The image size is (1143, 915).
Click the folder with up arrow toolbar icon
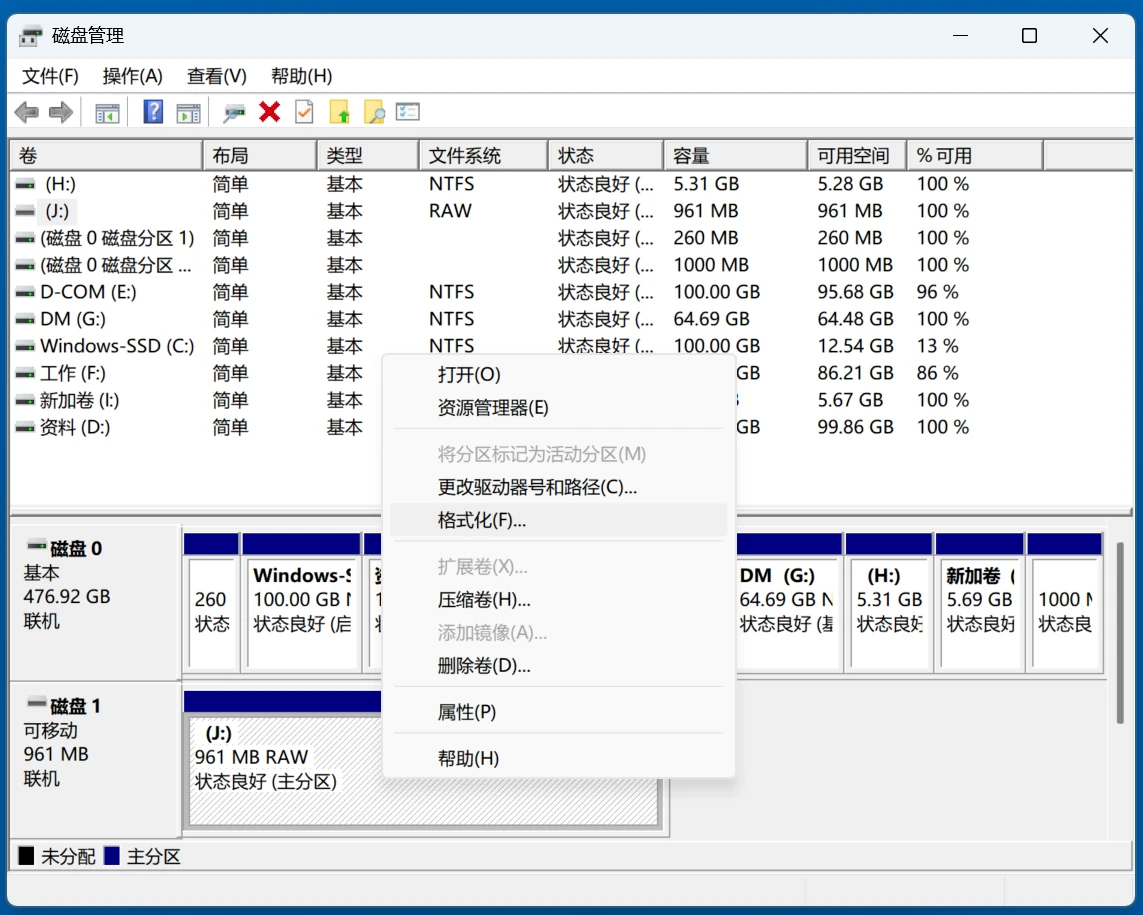click(339, 111)
